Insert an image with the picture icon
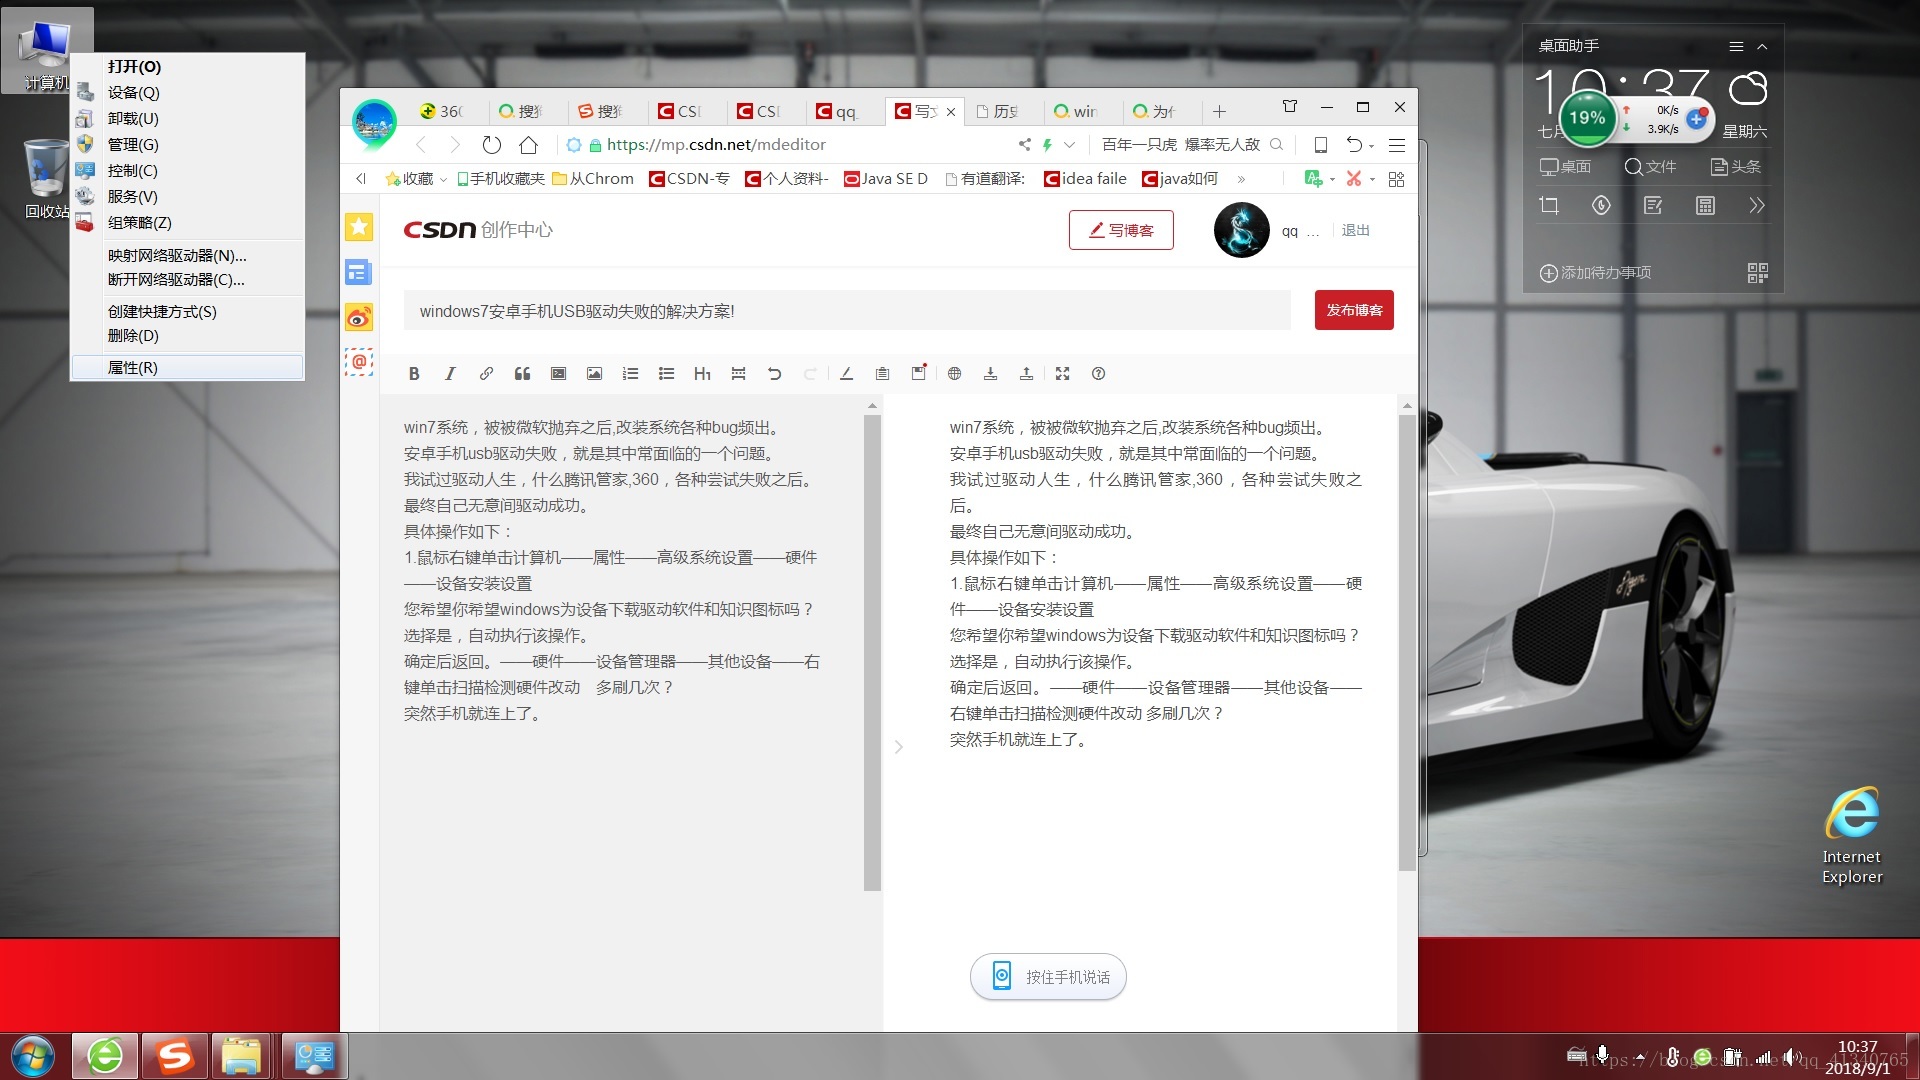Screen dimensions: 1920x1080 click(594, 374)
